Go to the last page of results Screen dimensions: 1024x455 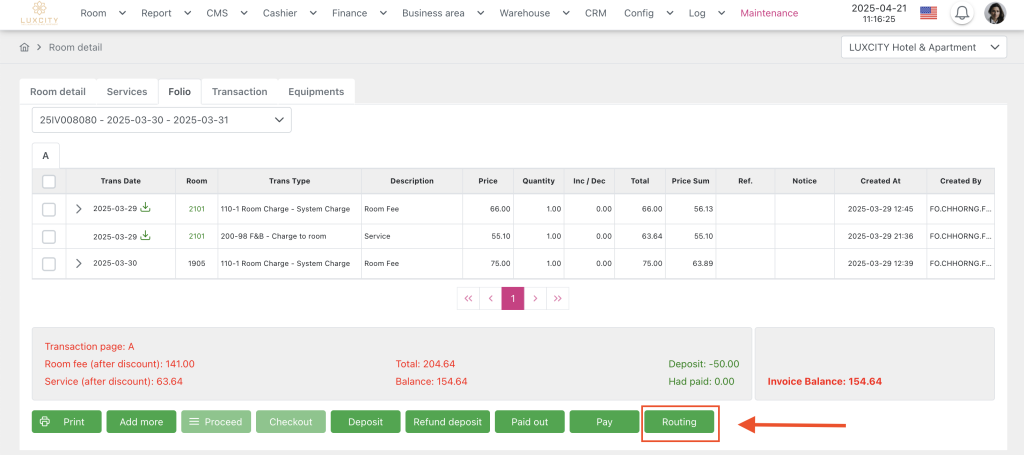(x=557, y=298)
